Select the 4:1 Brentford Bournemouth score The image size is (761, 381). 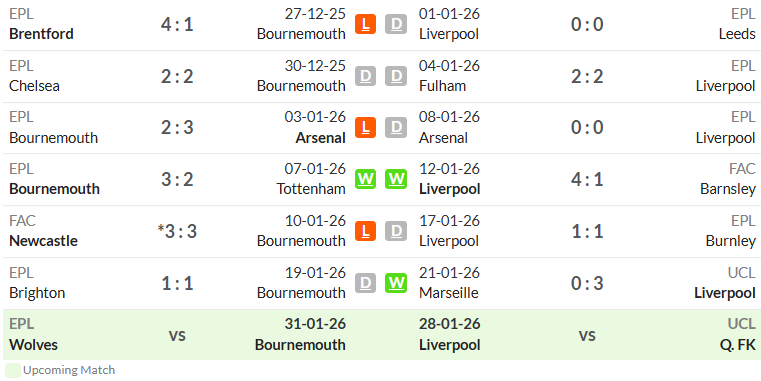coord(177,24)
